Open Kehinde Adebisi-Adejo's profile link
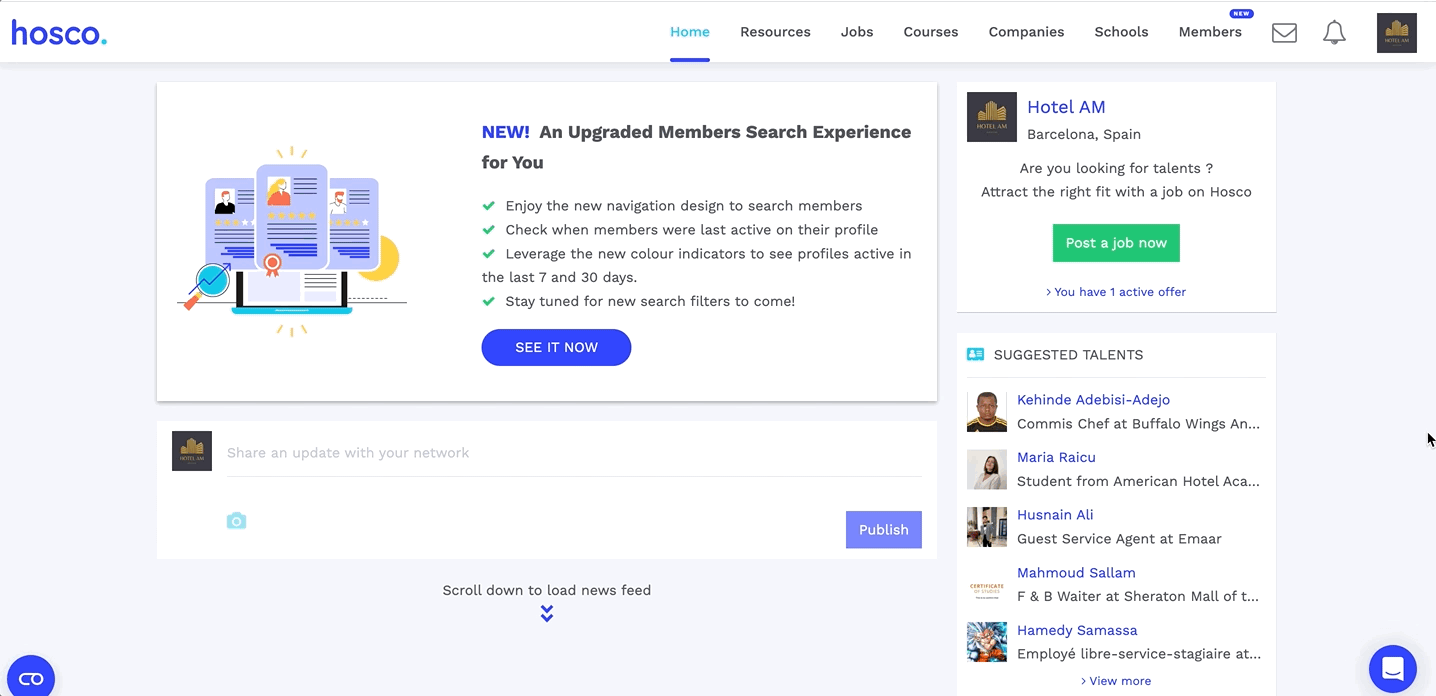 [1093, 400]
